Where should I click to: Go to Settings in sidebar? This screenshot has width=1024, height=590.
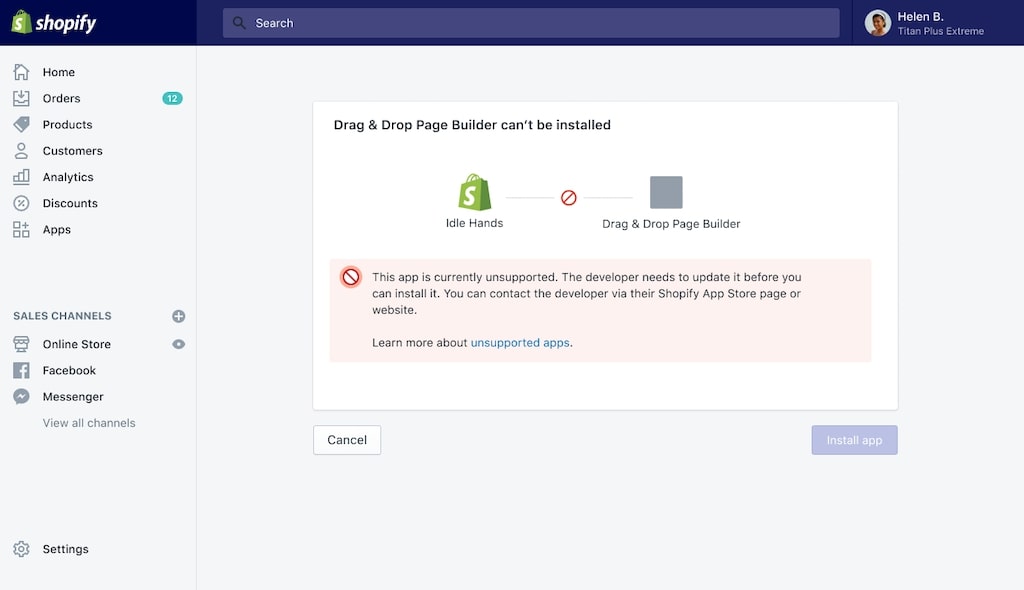click(65, 549)
